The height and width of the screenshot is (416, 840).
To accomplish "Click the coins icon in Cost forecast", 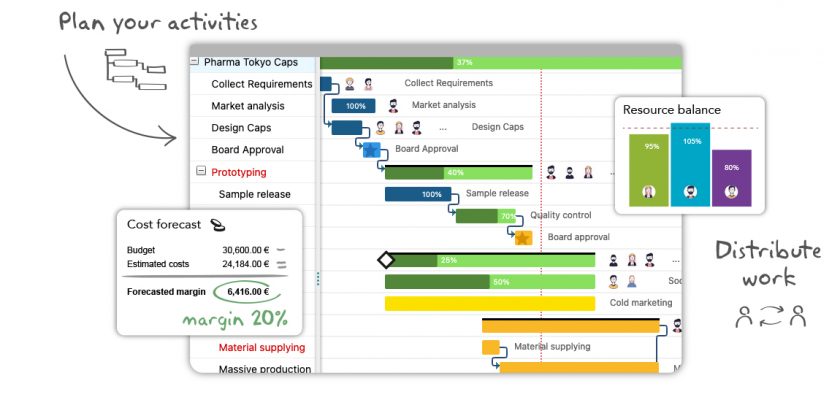I will (217, 226).
